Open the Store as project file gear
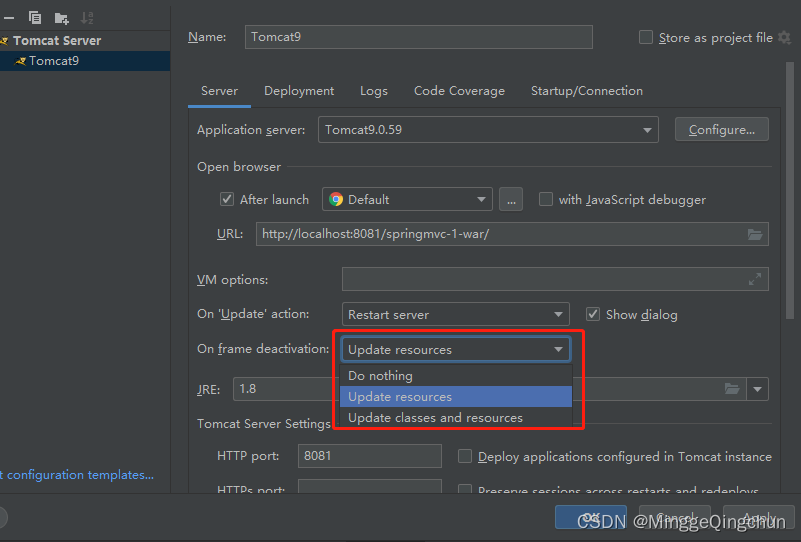 [x=784, y=37]
